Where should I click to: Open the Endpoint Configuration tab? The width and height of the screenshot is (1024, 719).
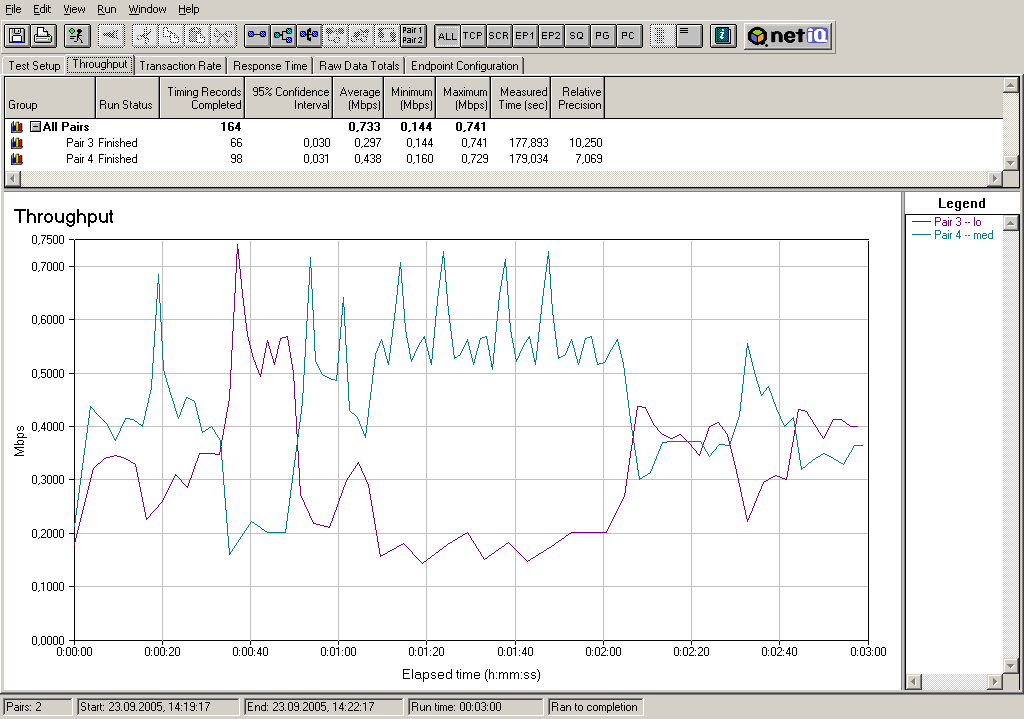[465, 66]
